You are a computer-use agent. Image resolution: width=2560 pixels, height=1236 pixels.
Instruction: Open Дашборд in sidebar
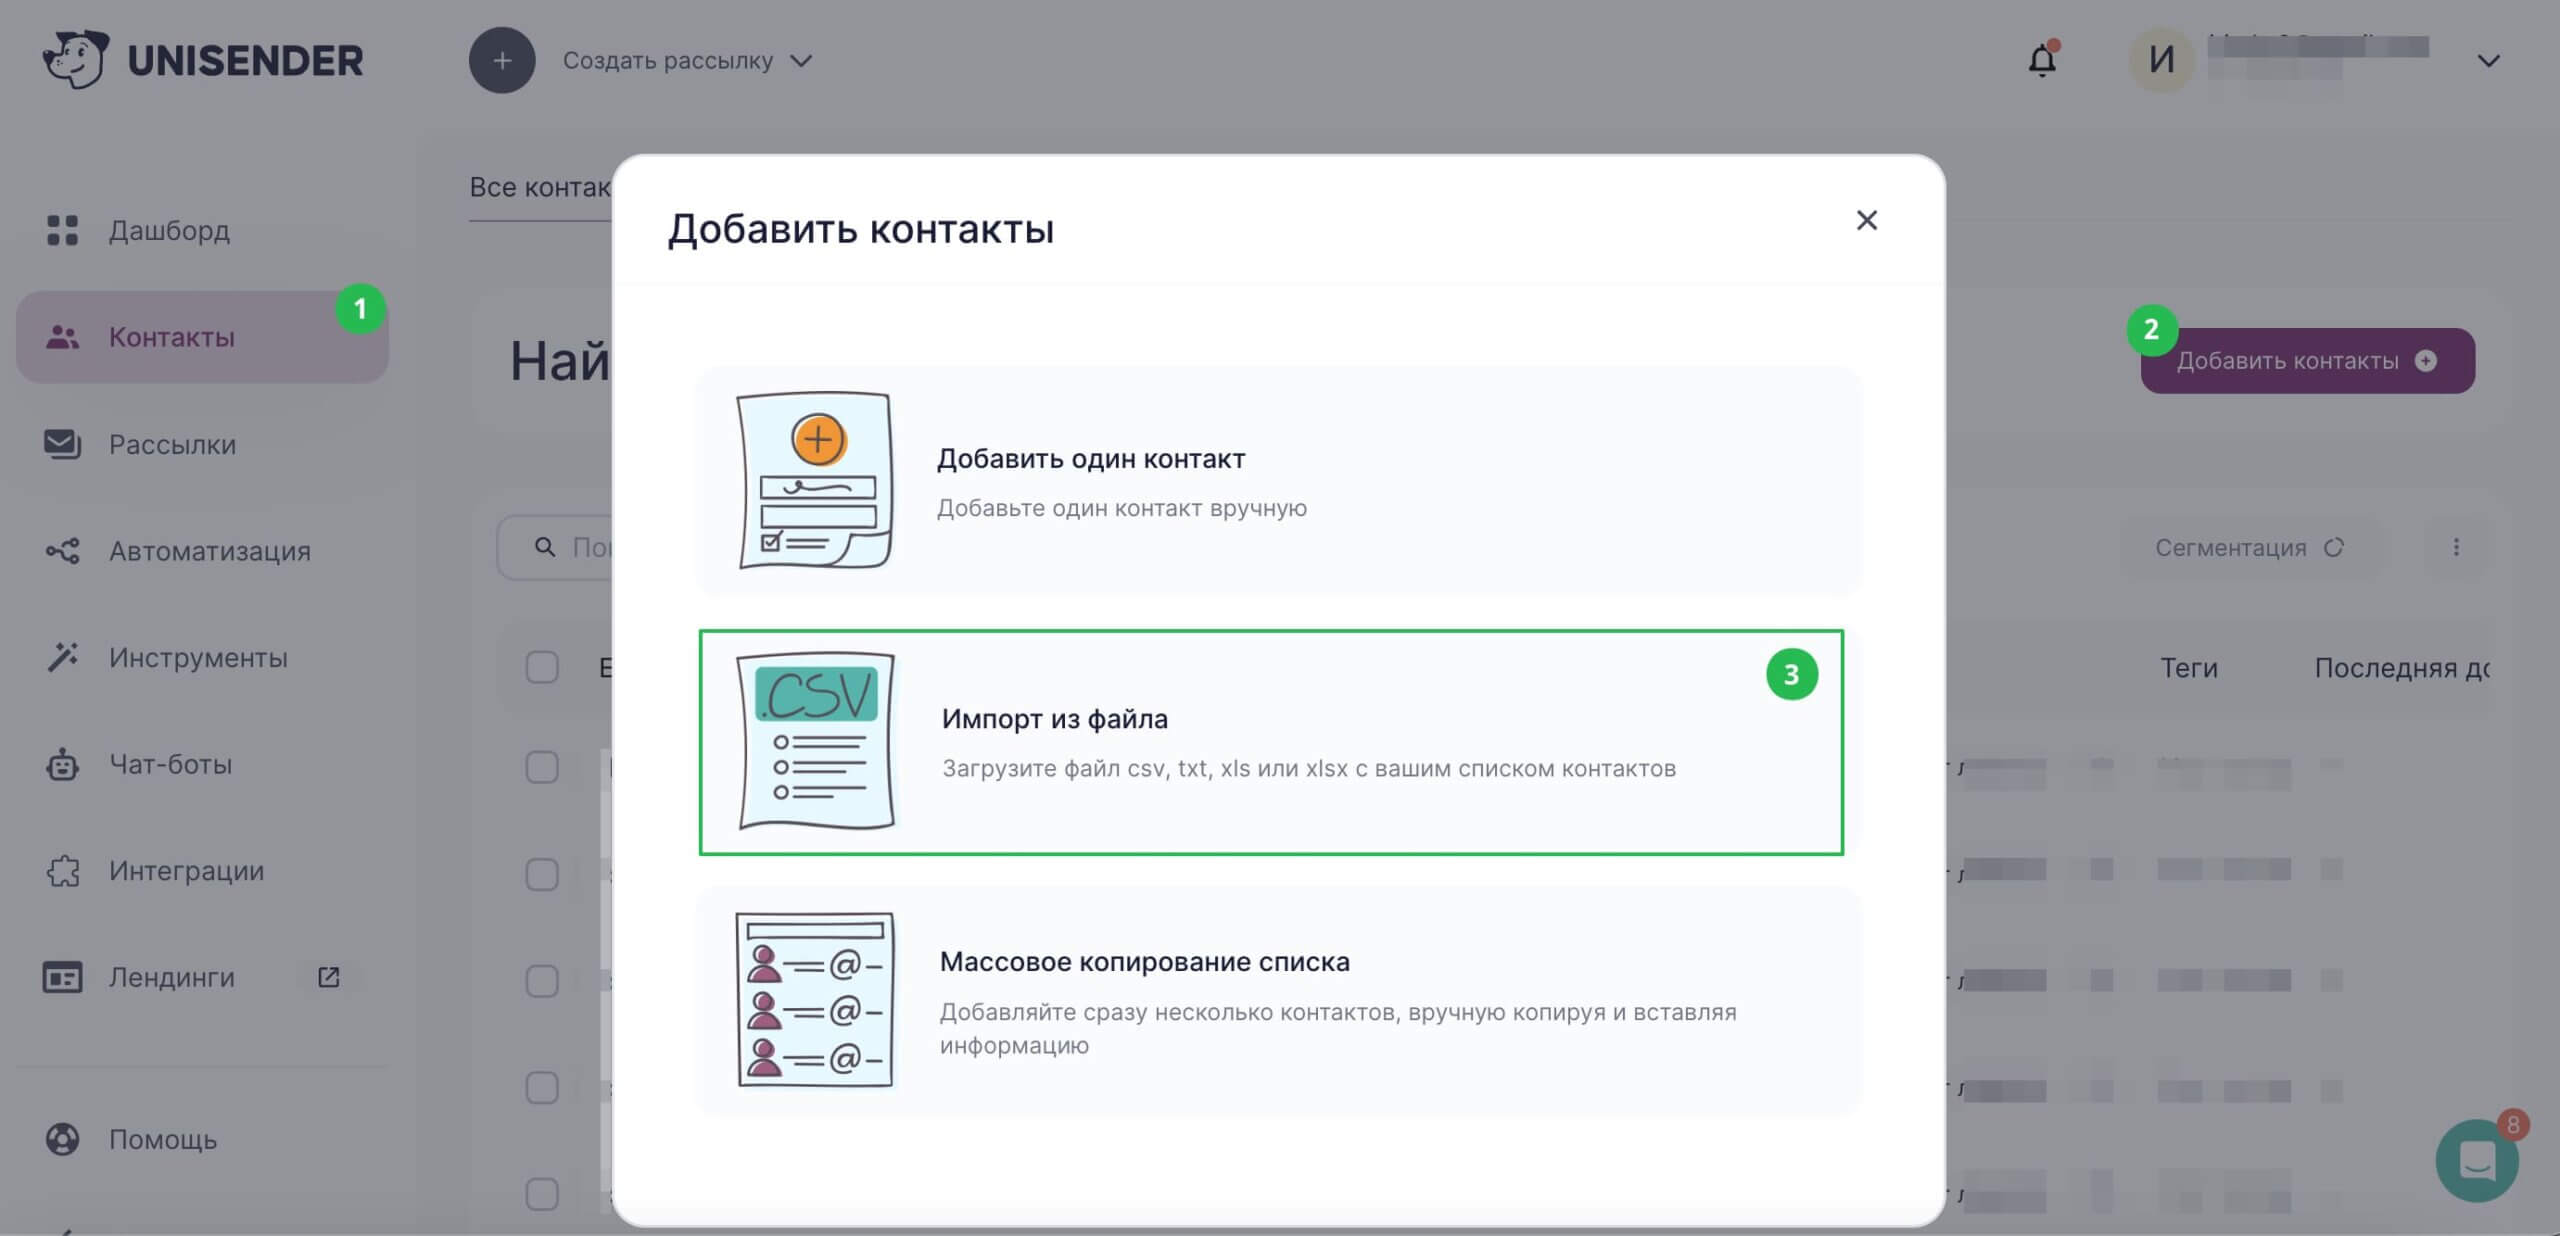click(202, 230)
